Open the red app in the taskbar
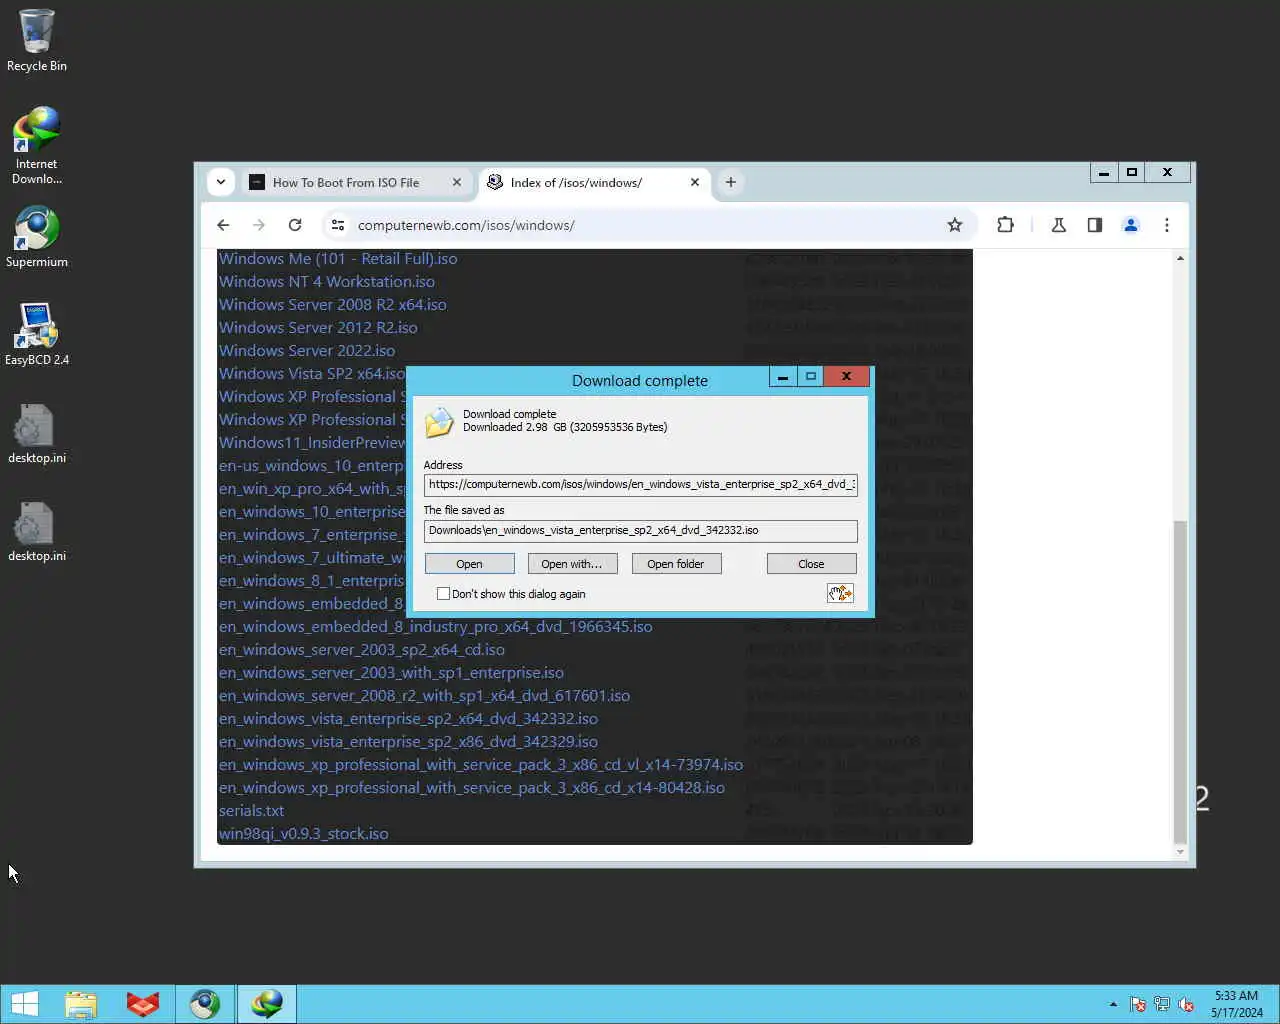 click(143, 1004)
